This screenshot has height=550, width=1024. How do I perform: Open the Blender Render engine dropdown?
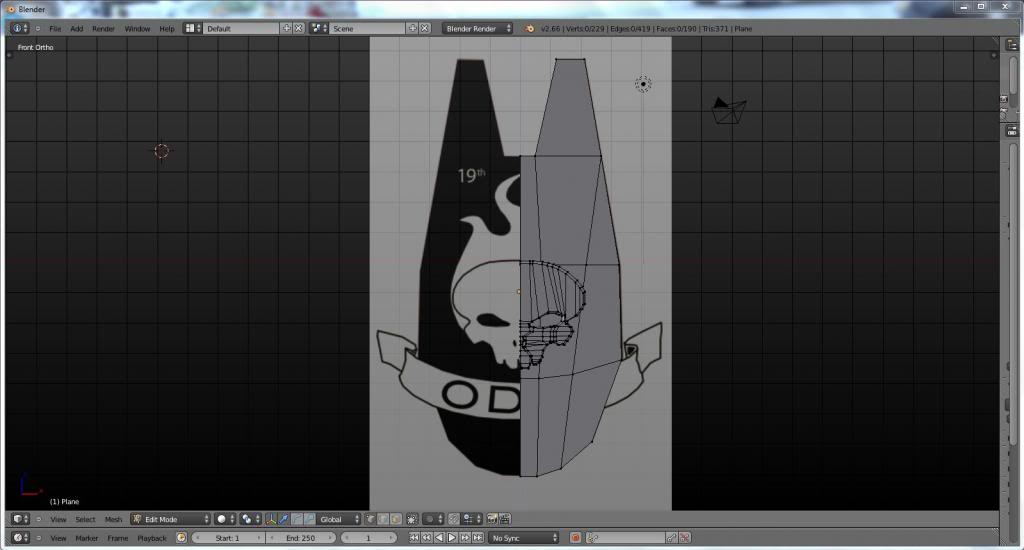point(477,29)
